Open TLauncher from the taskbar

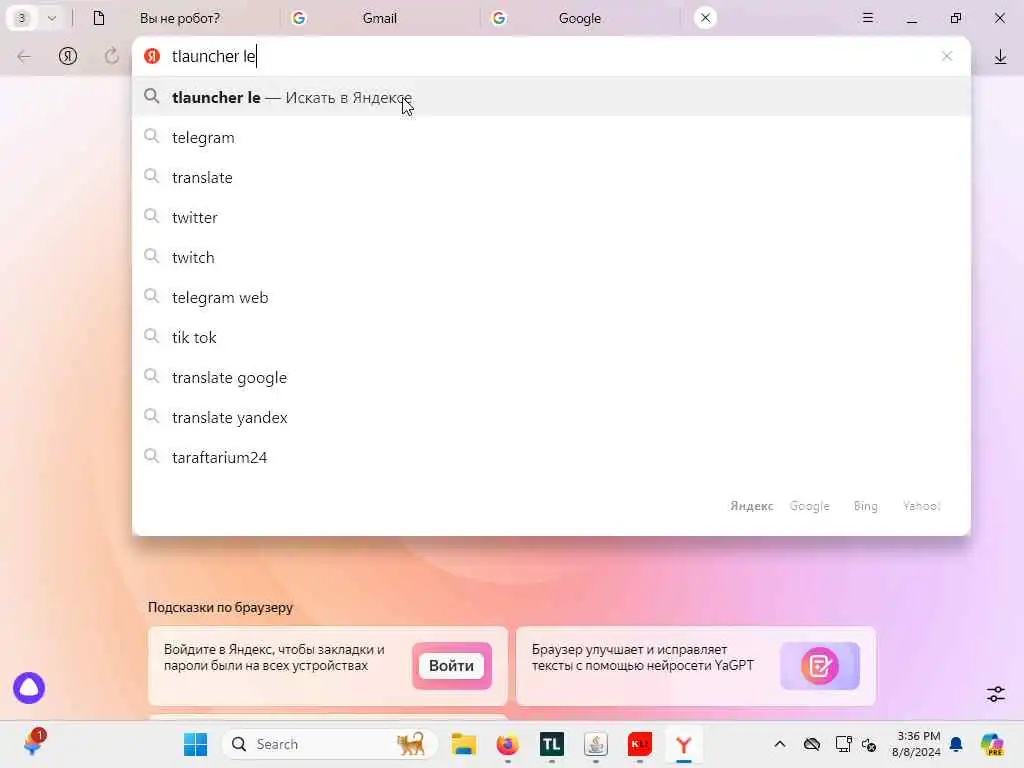552,744
